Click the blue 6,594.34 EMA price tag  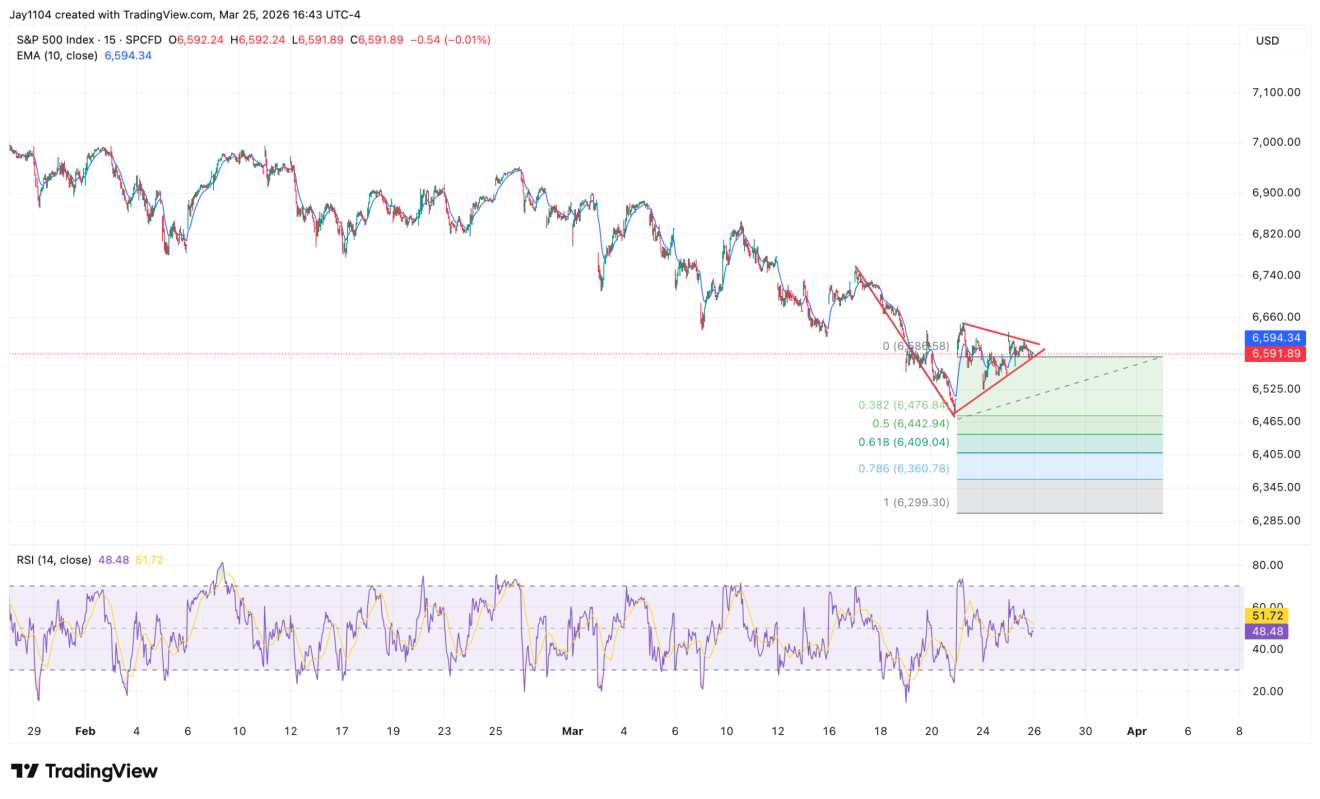(x=1273, y=338)
